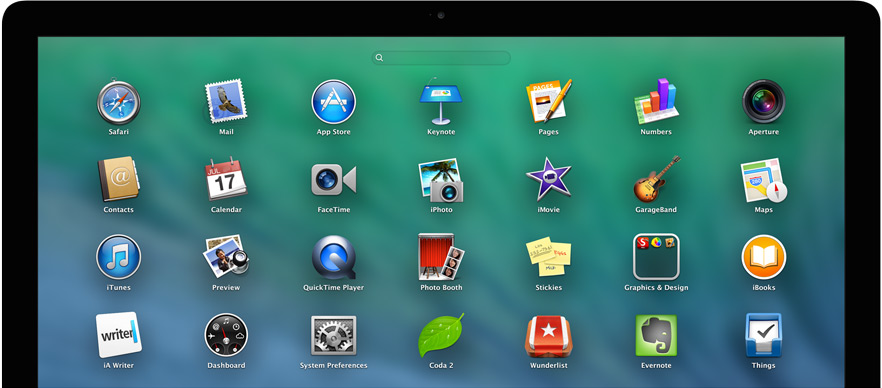Launch Calendar showing July 17

pos(226,179)
